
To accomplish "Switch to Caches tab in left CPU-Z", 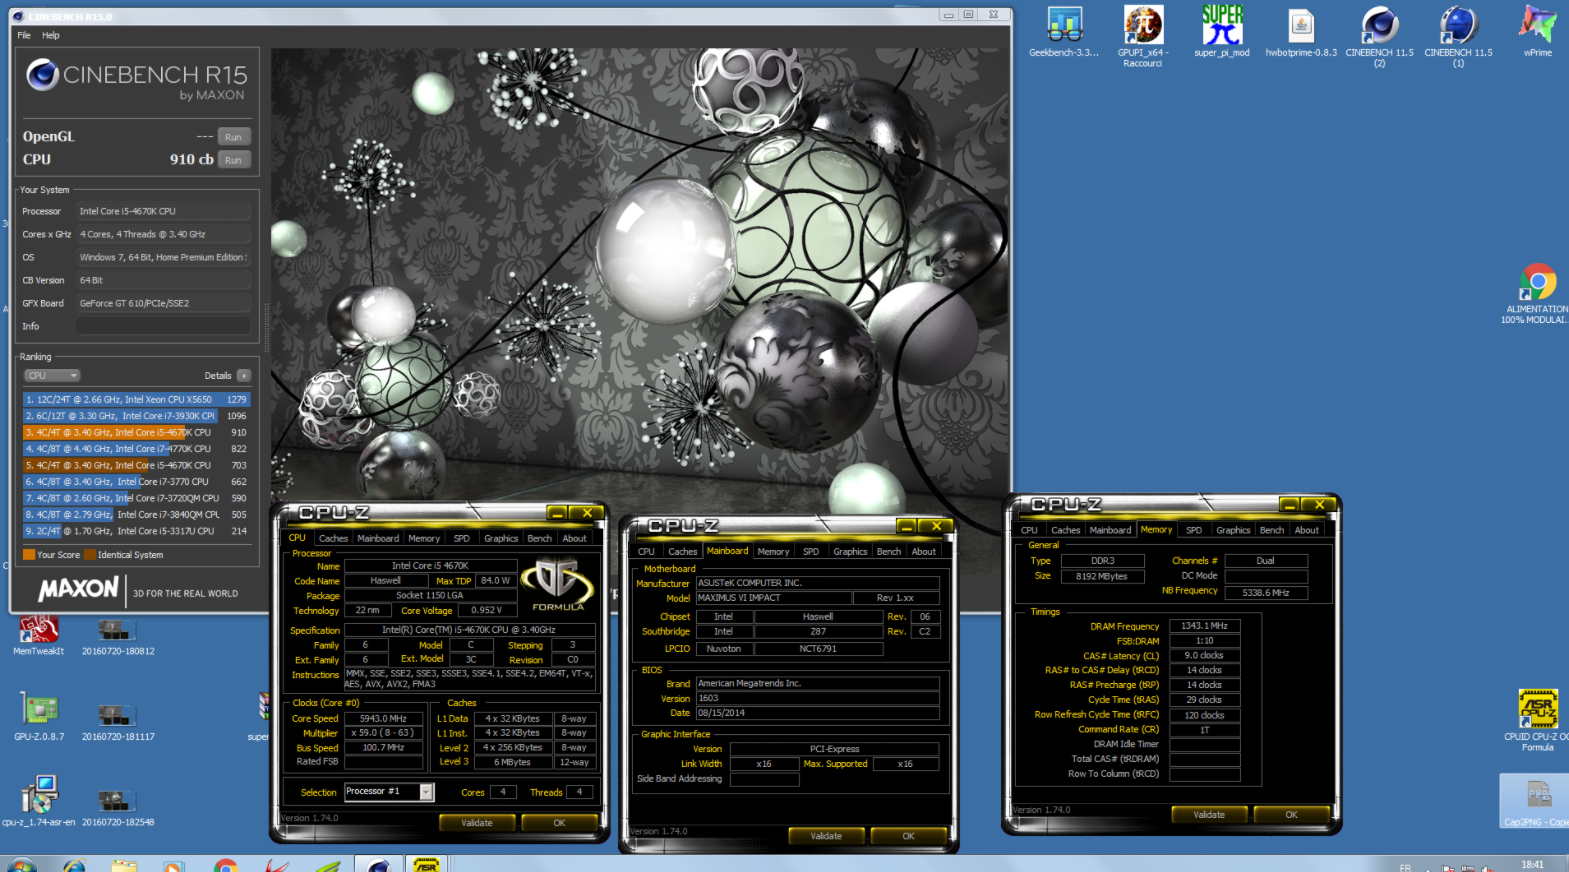I will [333, 538].
